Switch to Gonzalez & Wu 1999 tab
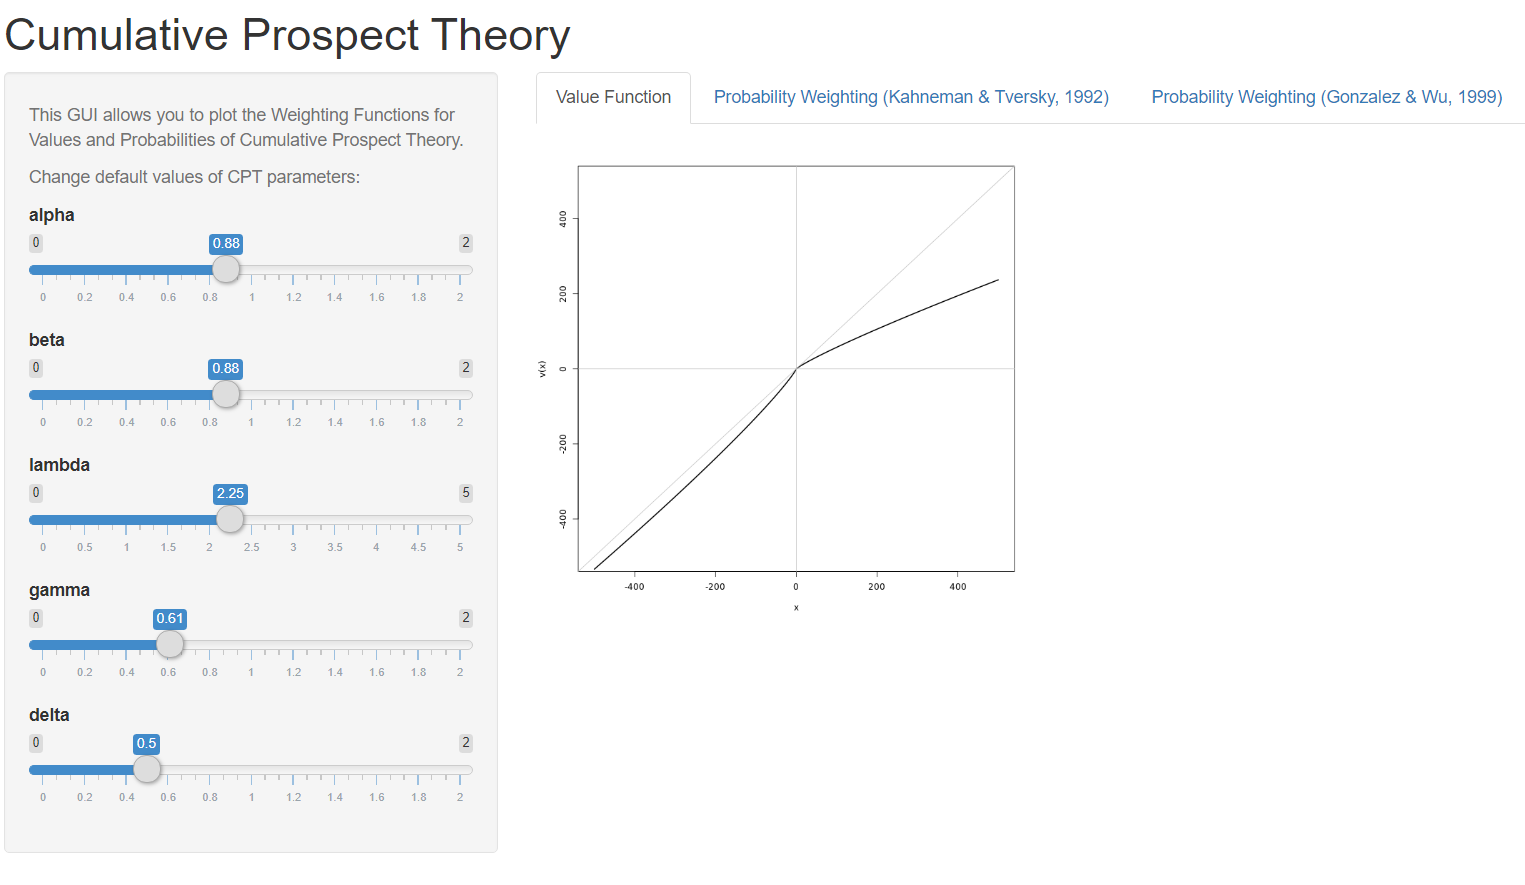The width and height of the screenshot is (1525, 885). [1326, 97]
